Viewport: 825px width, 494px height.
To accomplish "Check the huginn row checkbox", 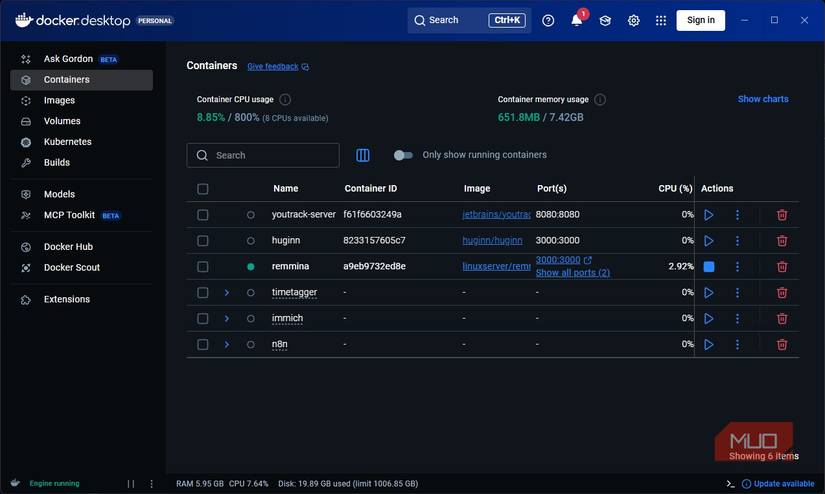I will (203, 240).
